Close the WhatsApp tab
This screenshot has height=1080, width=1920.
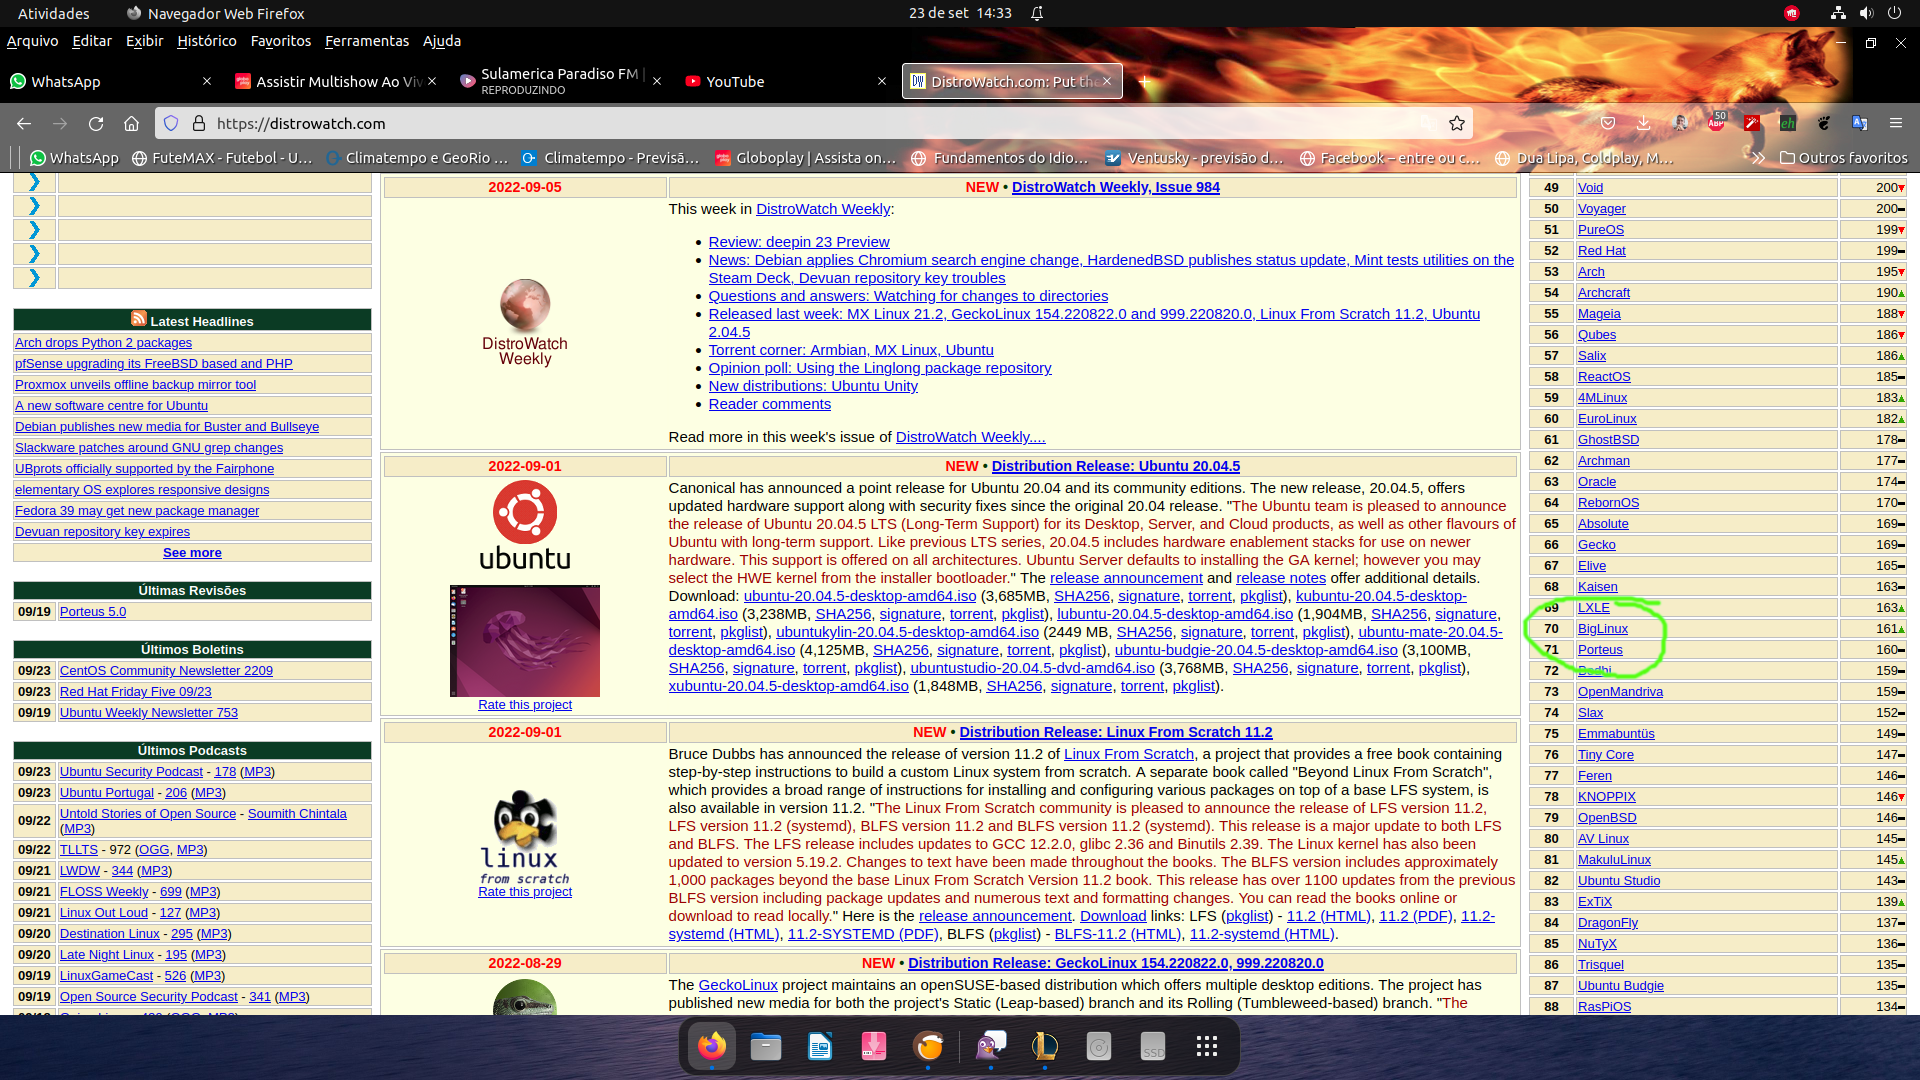pos(207,81)
